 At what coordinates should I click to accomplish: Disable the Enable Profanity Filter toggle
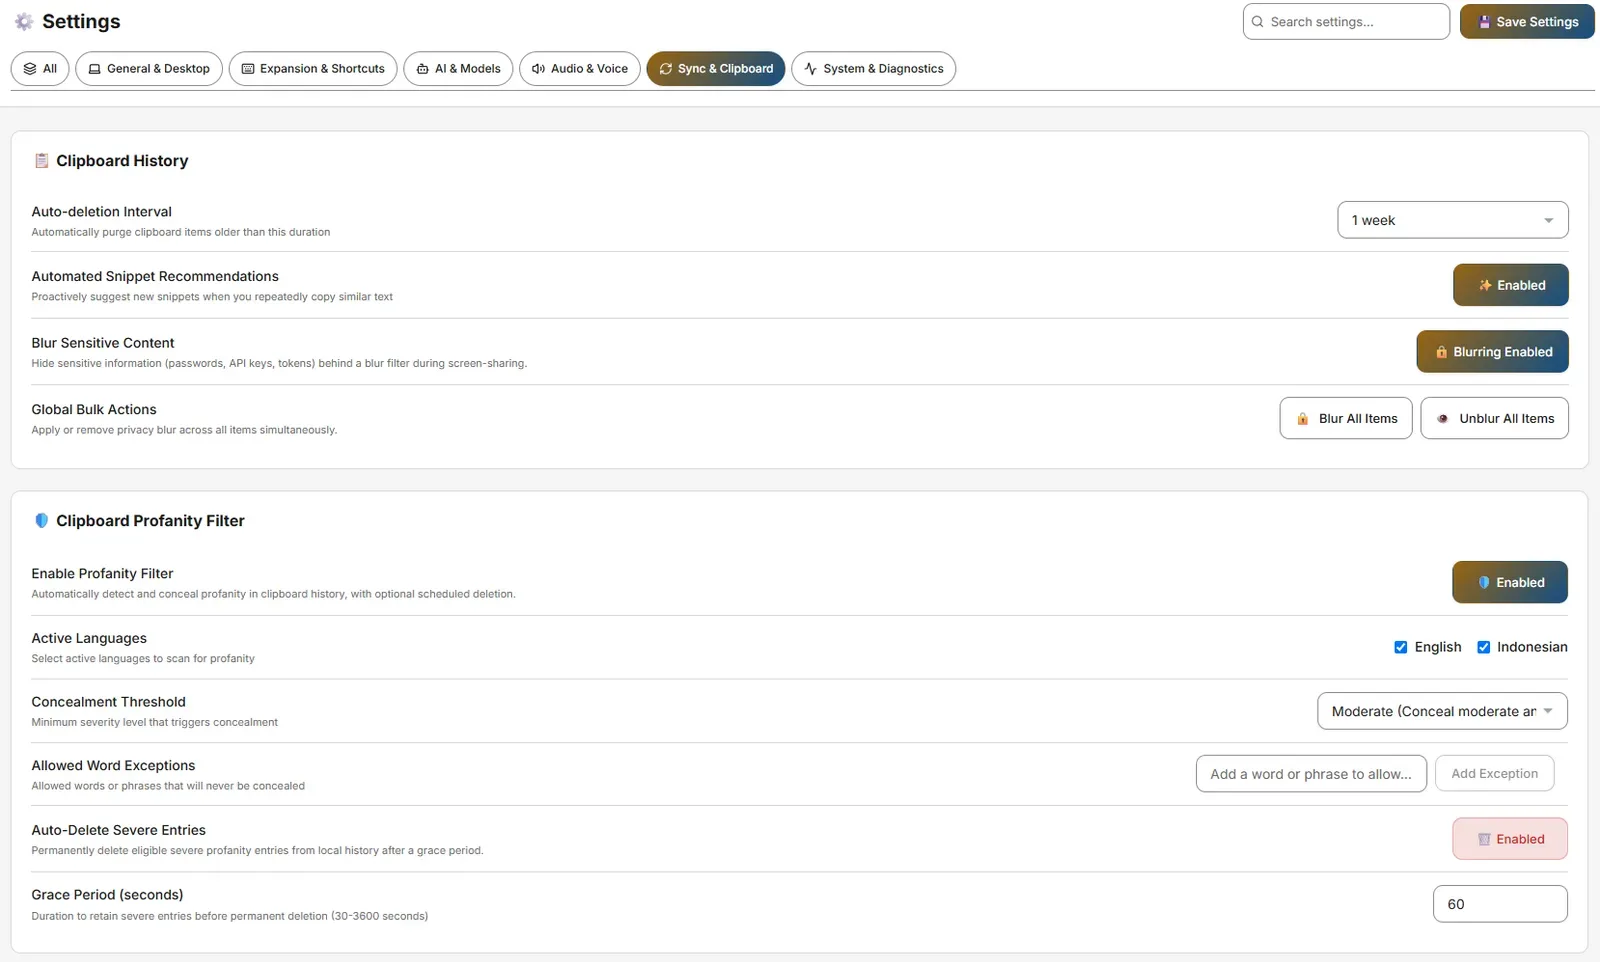(1510, 583)
